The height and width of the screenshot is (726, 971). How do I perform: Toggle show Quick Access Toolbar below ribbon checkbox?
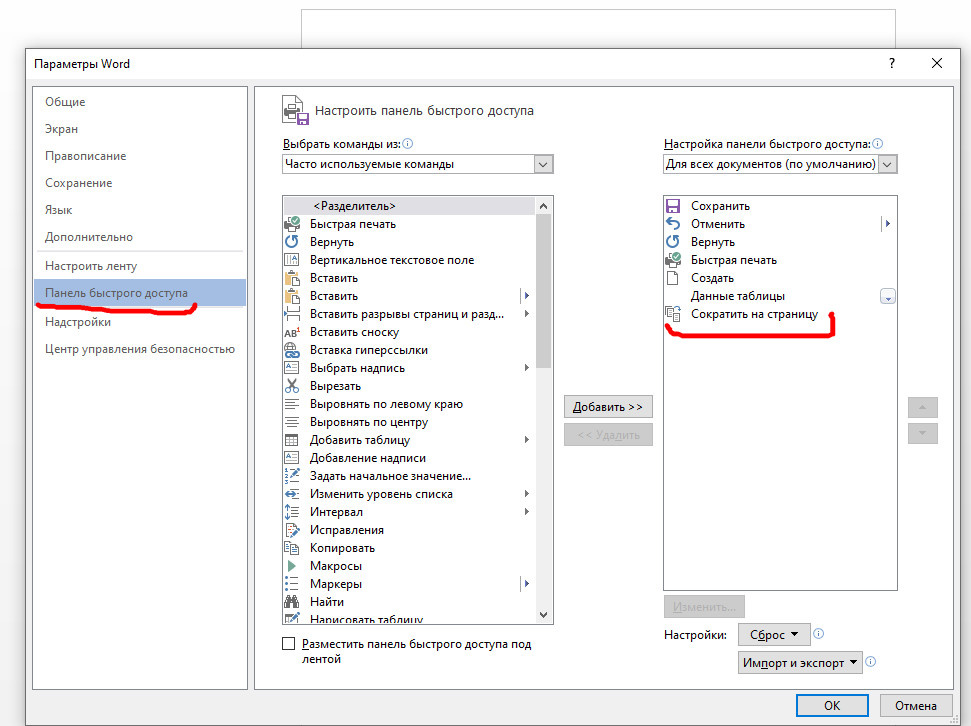click(289, 644)
